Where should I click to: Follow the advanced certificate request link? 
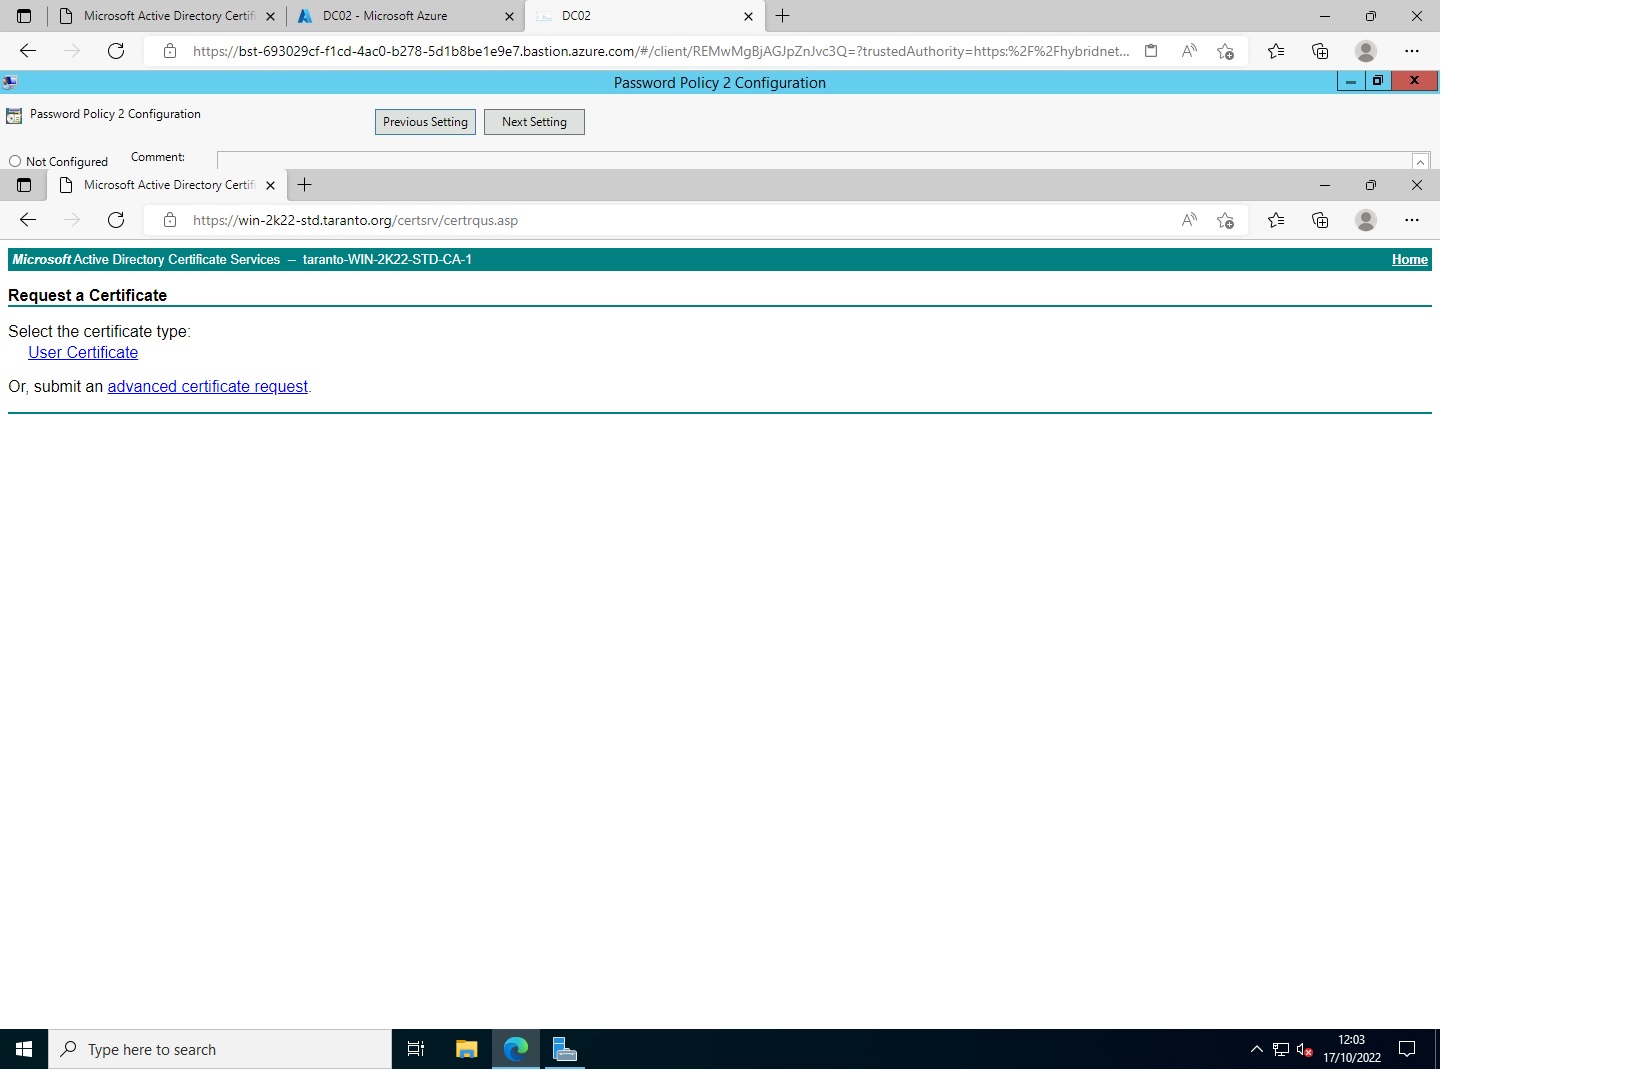(x=208, y=386)
